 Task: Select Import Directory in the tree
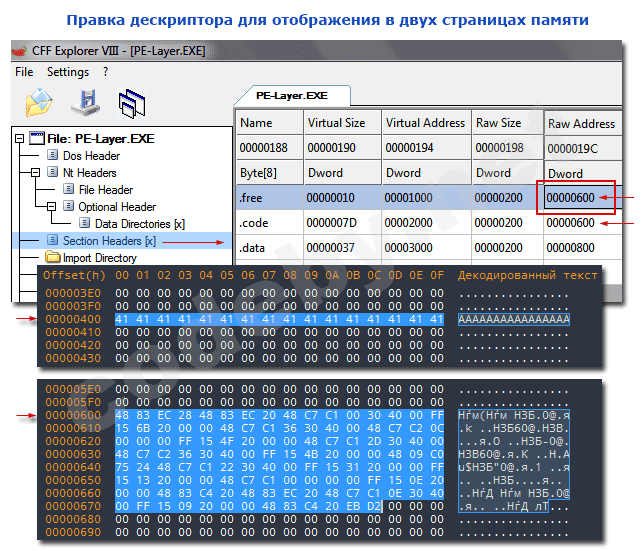pyautogui.click(x=100, y=258)
